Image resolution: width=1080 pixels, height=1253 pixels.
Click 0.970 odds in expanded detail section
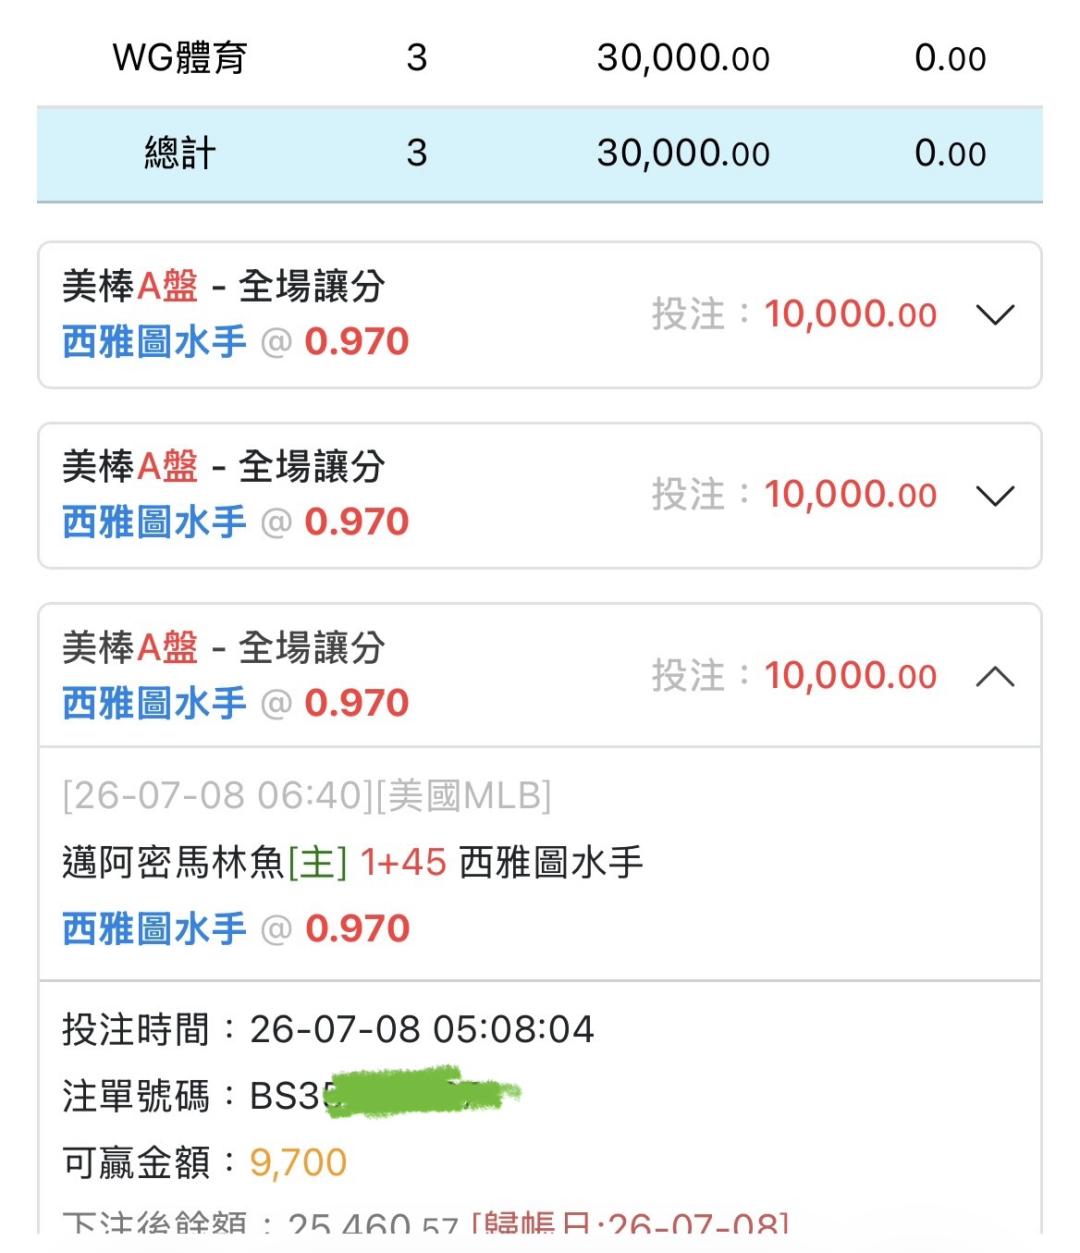(x=358, y=929)
